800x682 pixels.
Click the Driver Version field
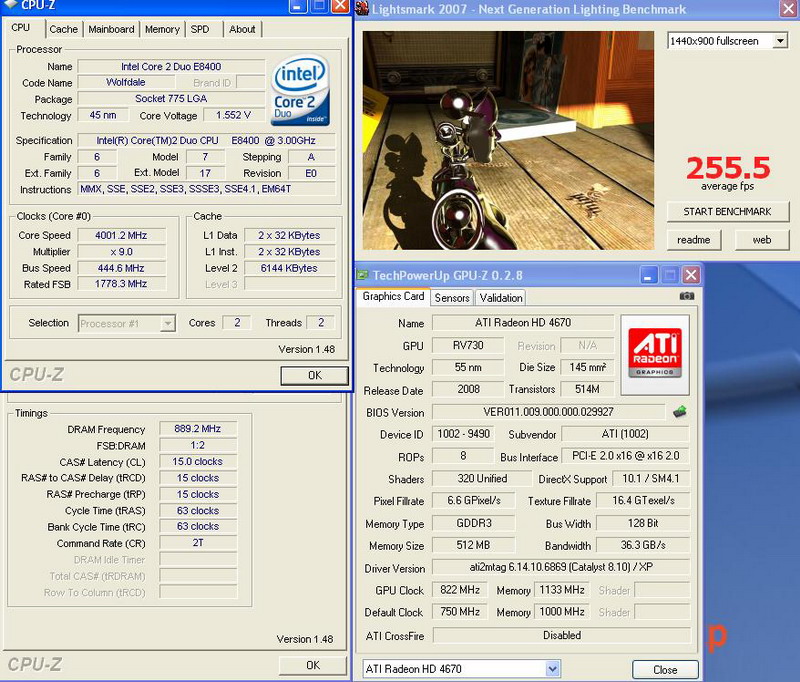[x=561, y=567]
